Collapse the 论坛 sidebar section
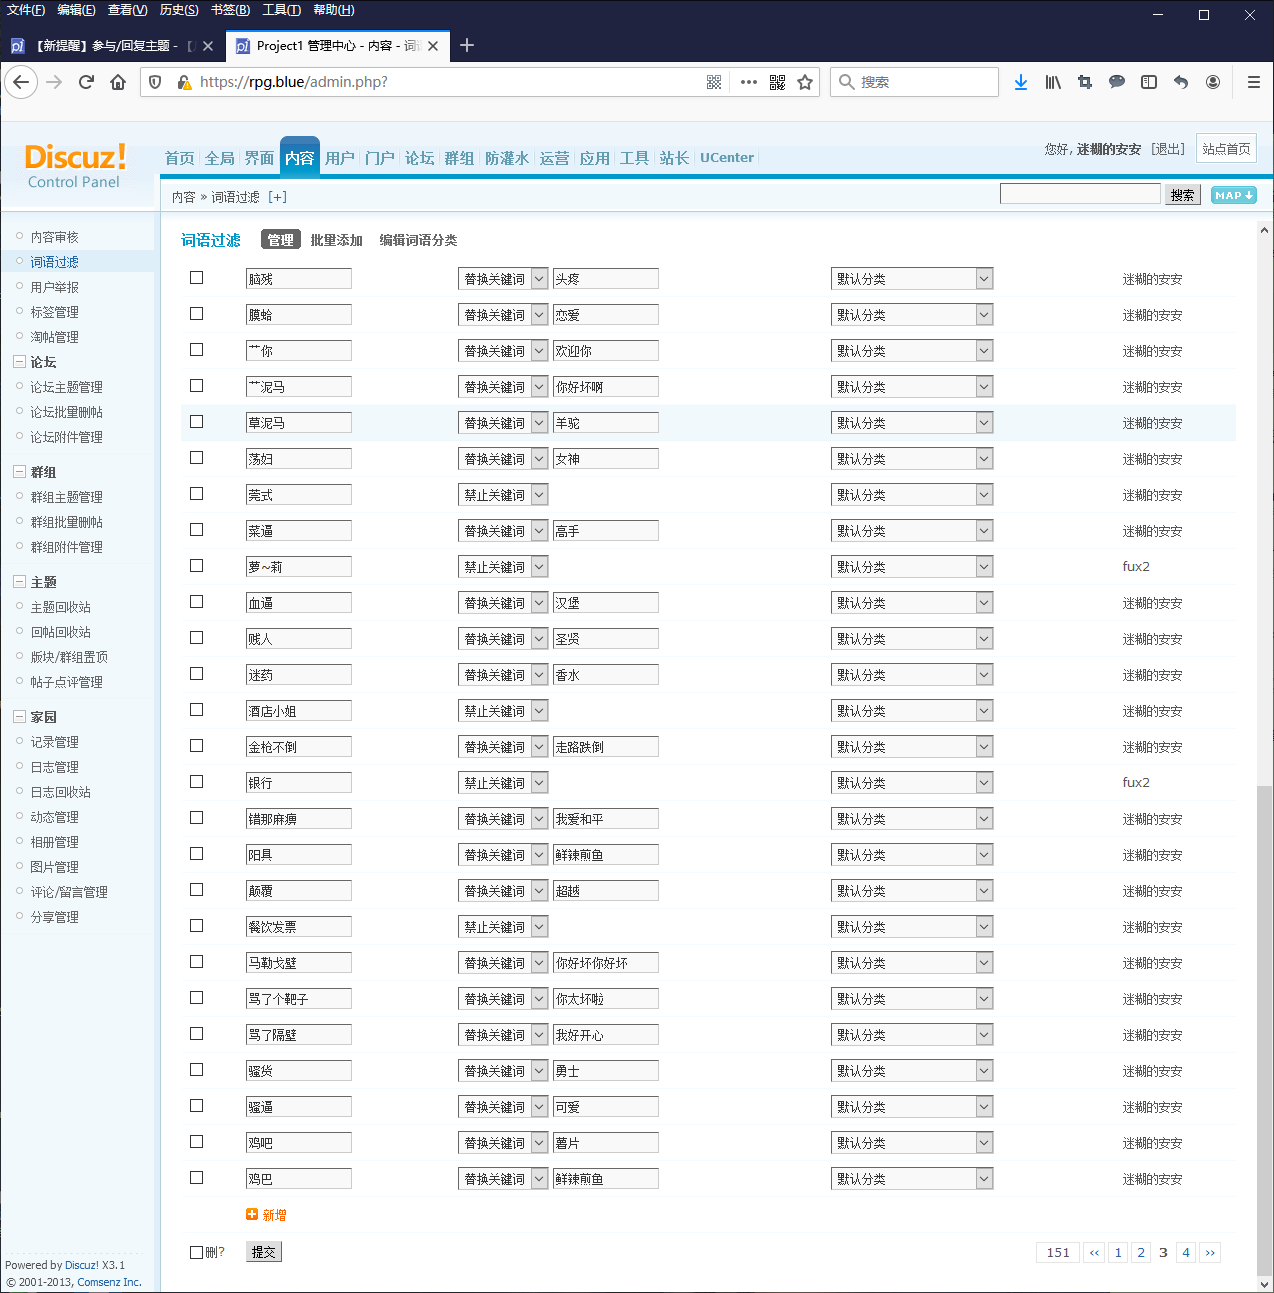 tap(19, 362)
